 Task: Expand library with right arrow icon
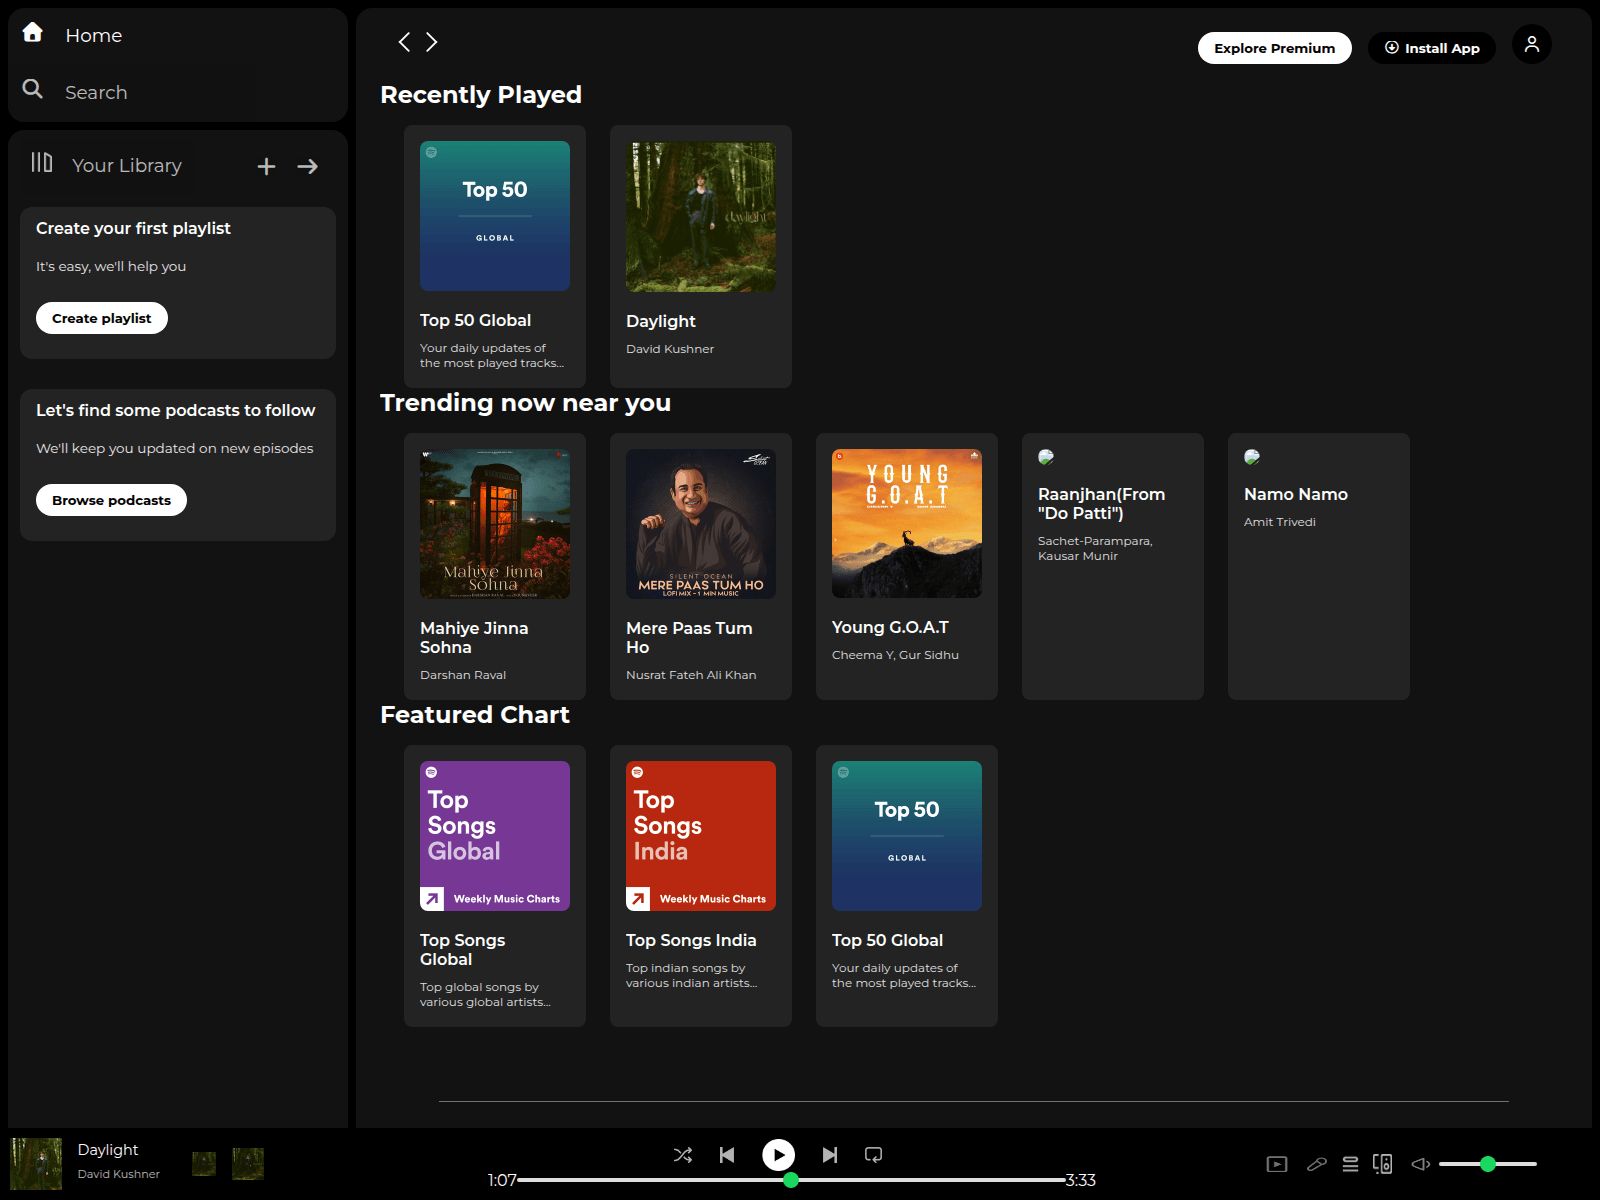[x=308, y=167]
